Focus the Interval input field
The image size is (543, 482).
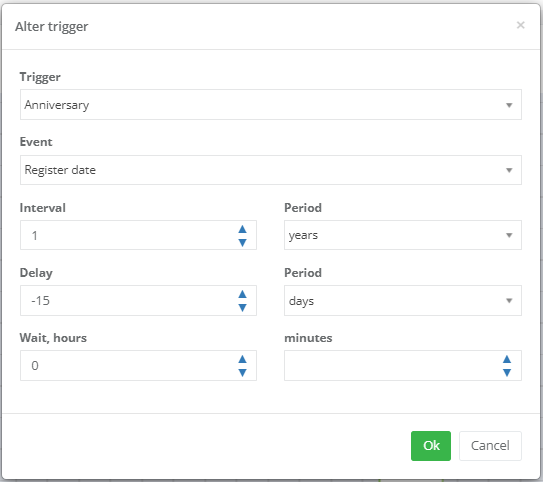[128, 235]
